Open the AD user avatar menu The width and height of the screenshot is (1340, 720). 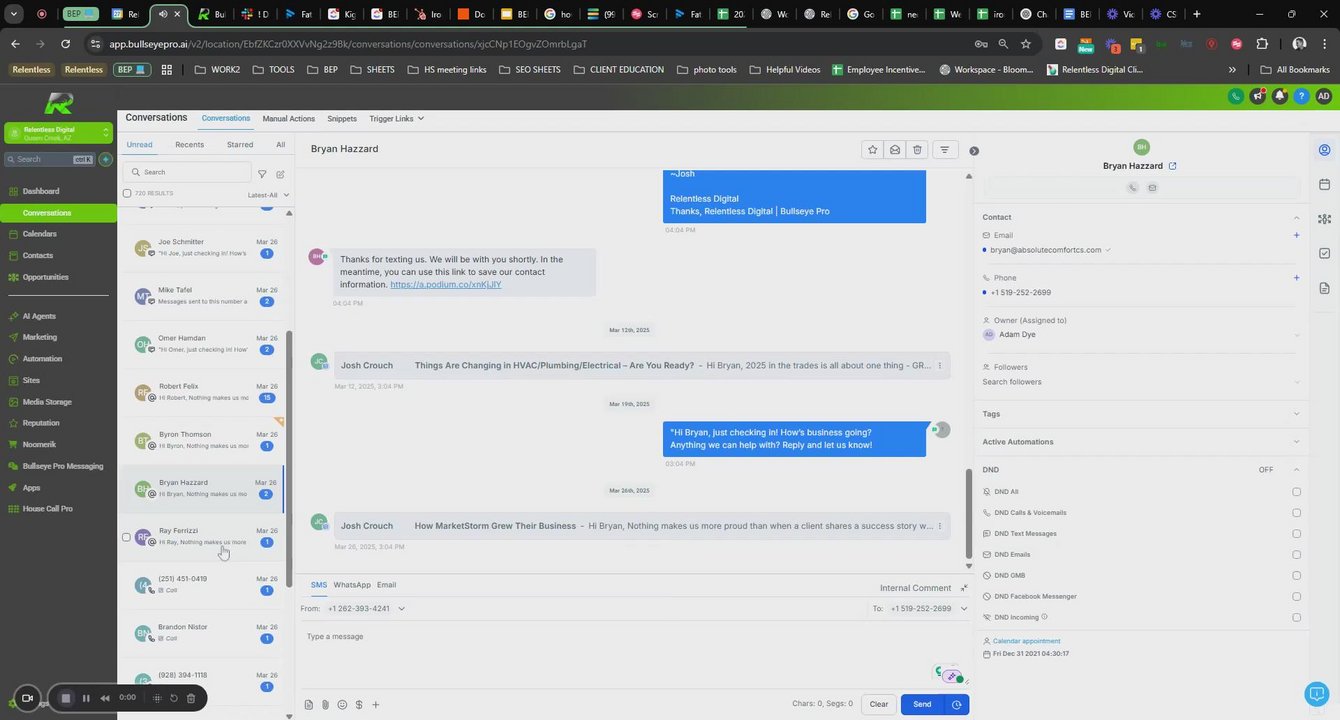[x=1324, y=96]
